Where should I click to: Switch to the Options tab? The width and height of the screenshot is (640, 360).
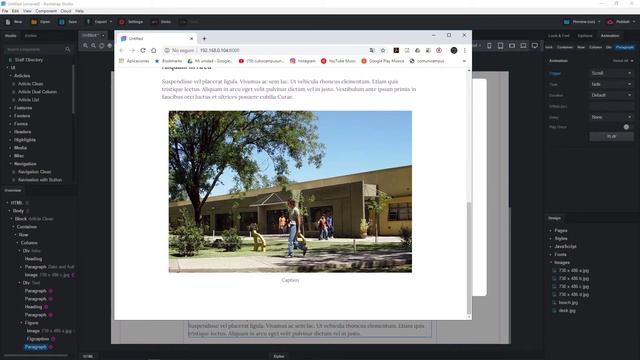pos(584,36)
